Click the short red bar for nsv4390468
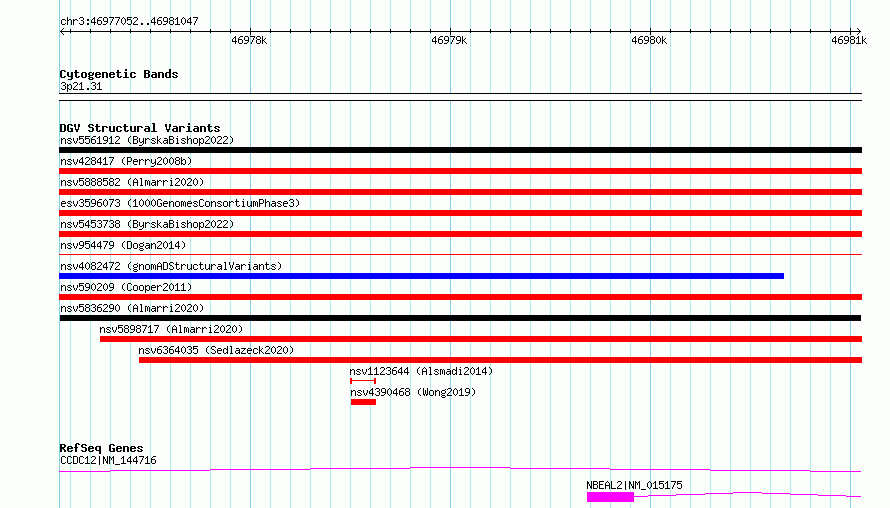 click(363, 402)
